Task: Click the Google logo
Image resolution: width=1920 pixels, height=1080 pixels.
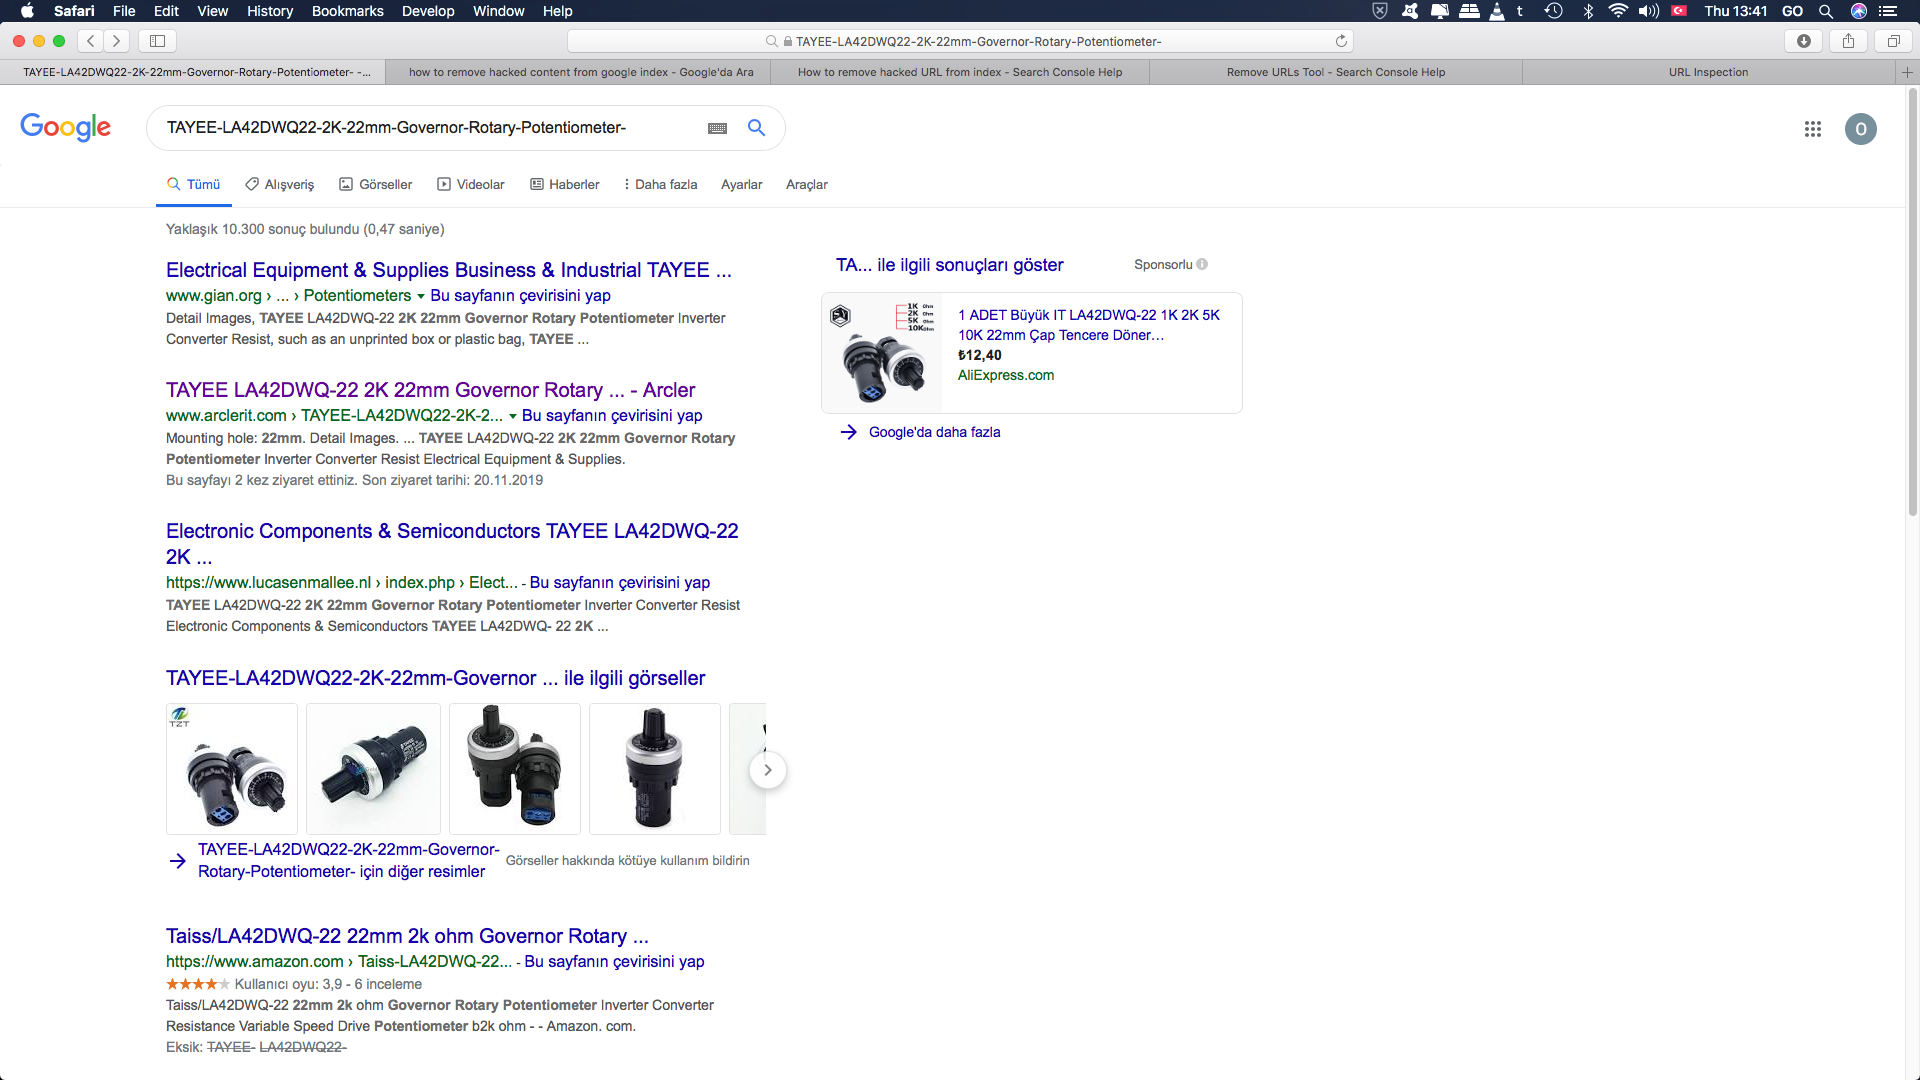Action: click(x=66, y=127)
